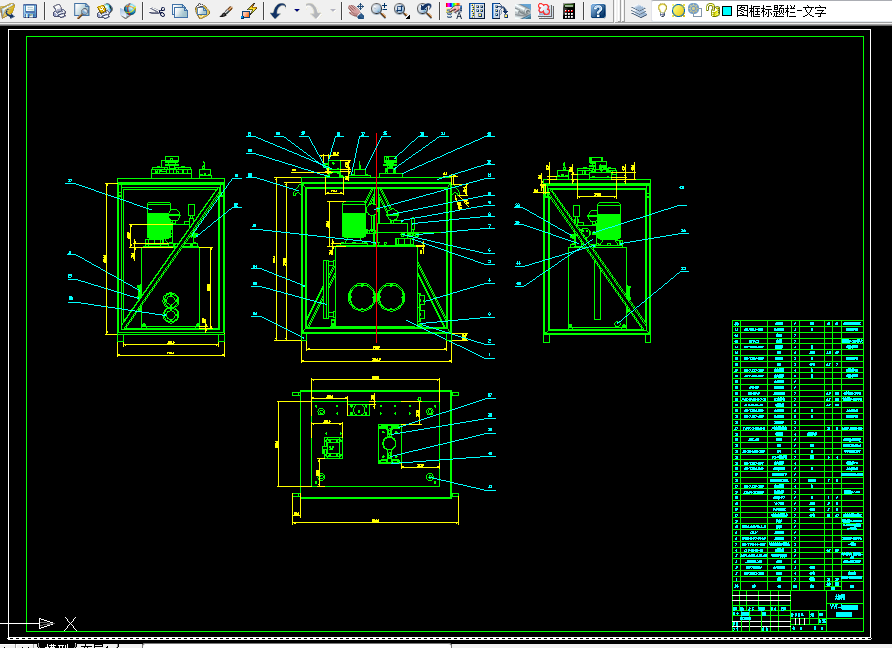Open the Markup Set Manager icon
The width and height of the screenshot is (892, 648).
pos(545,10)
